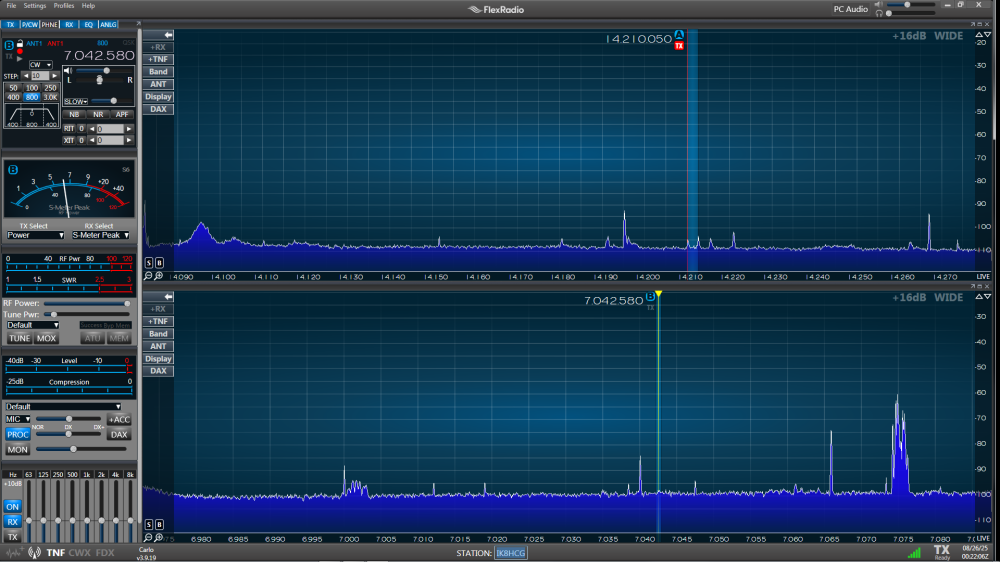1000x567 pixels.
Task: Switch to the EQ panel tab
Action: 89,24
